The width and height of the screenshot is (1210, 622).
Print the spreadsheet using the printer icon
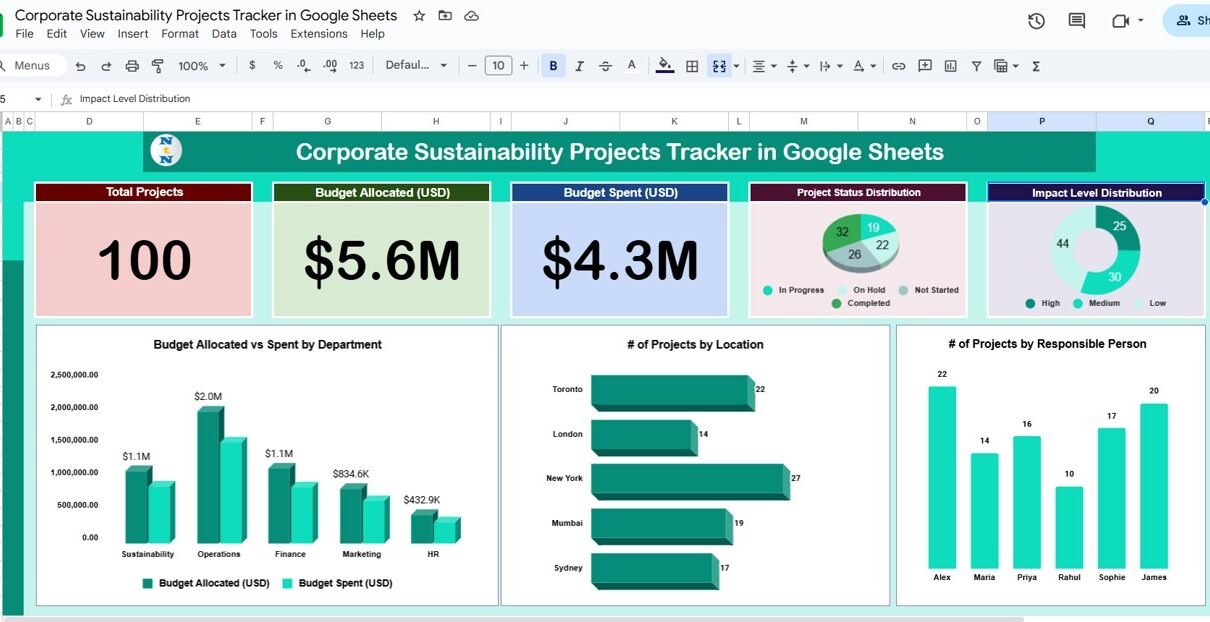[132, 66]
